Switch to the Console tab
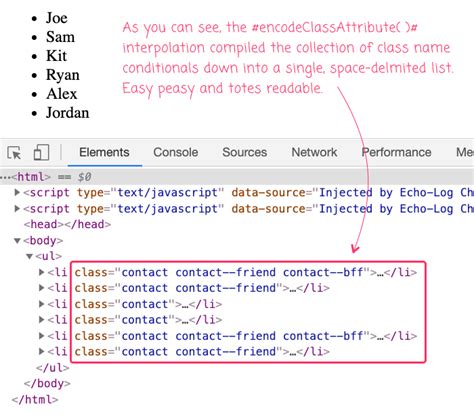Image resolution: width=474 pixels, height=415 pixels. (176, 152)
